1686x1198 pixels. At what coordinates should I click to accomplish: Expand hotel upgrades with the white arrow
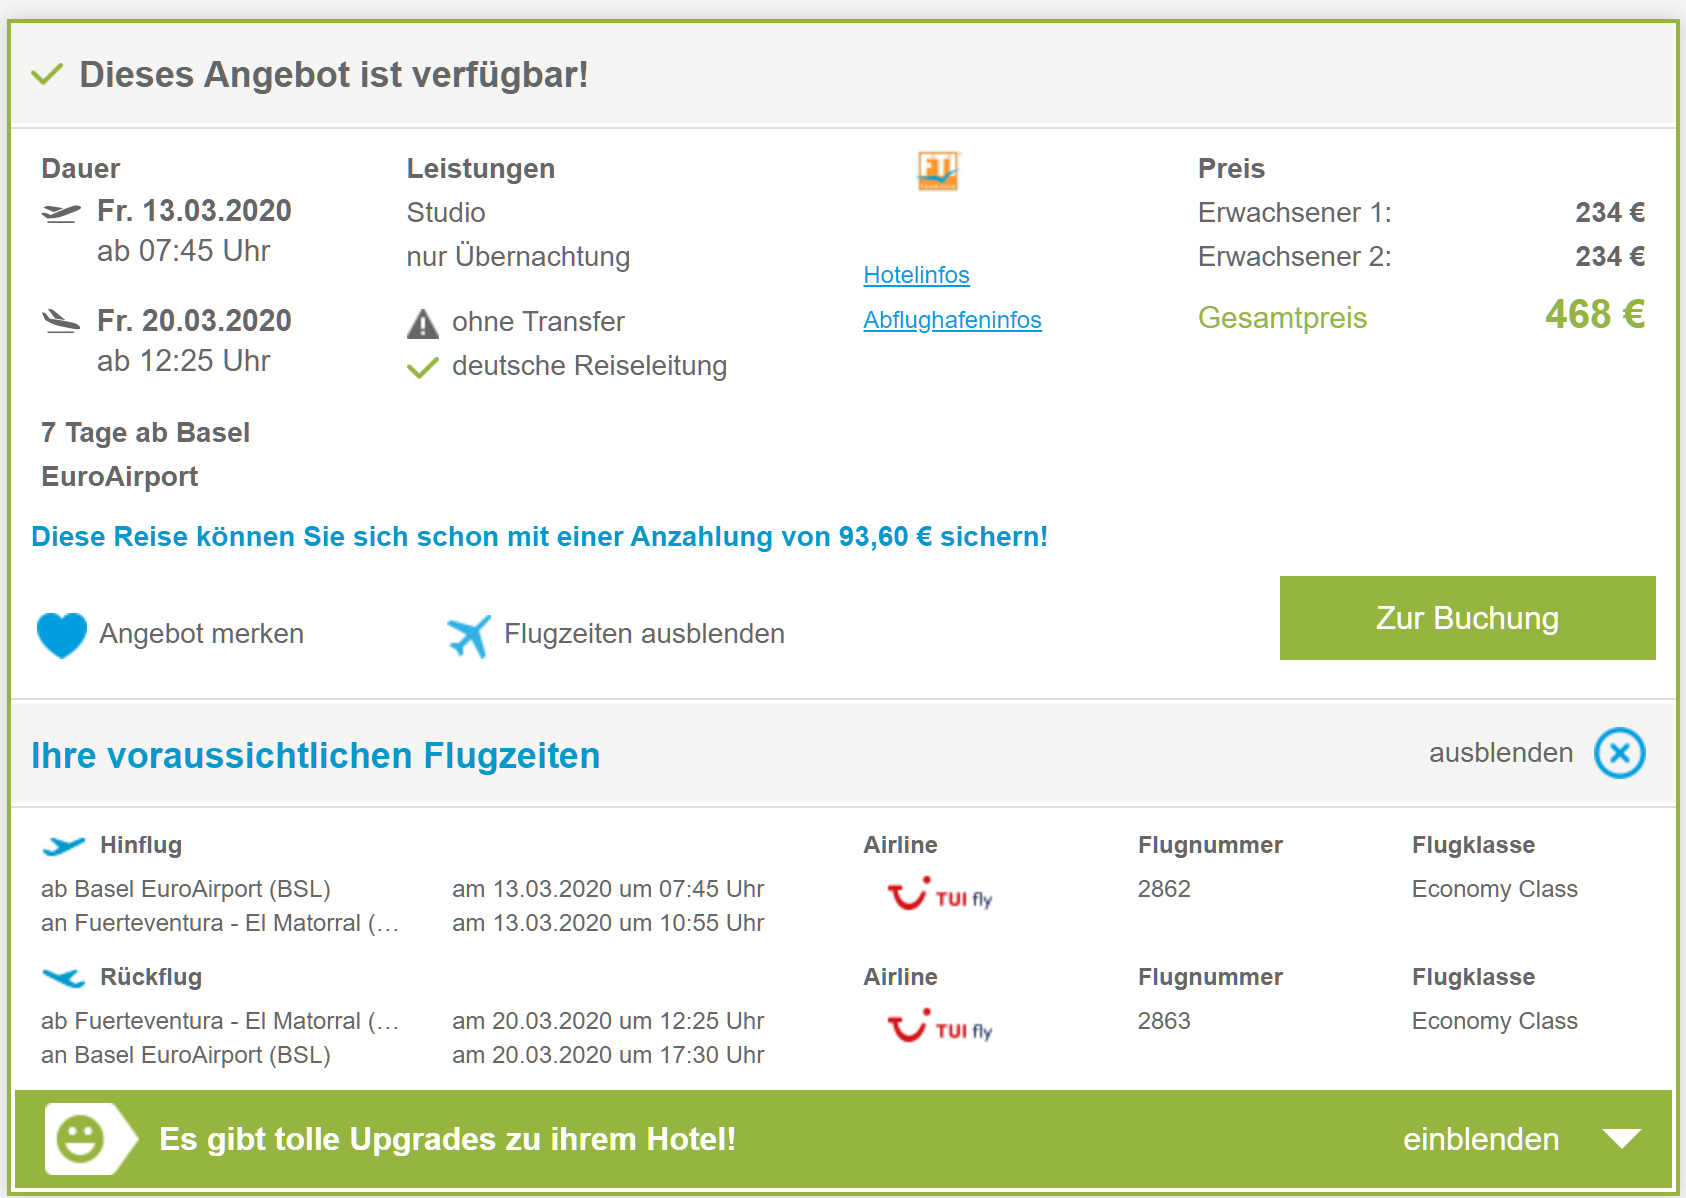tap(1621, 1139)
